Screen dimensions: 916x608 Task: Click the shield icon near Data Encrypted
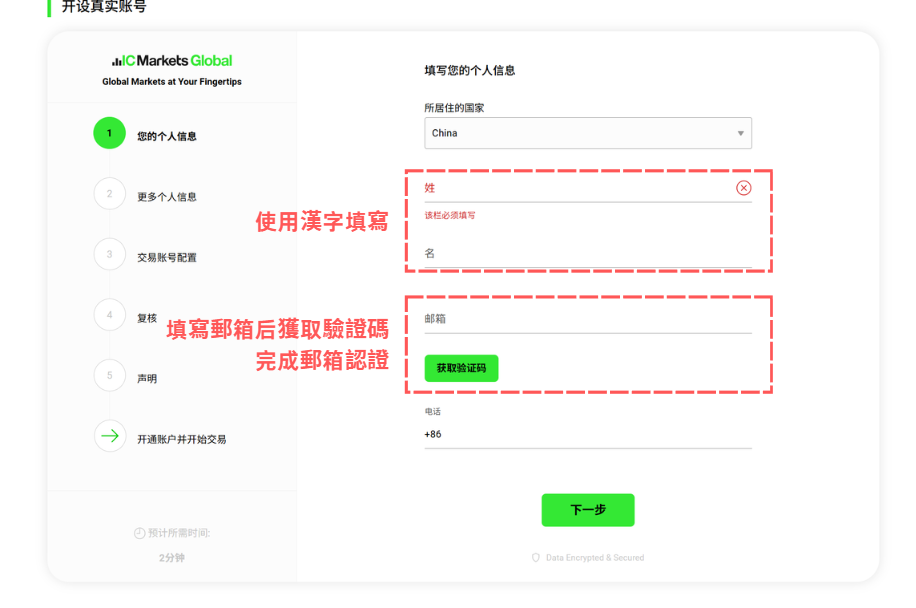[x=536, y=557]
